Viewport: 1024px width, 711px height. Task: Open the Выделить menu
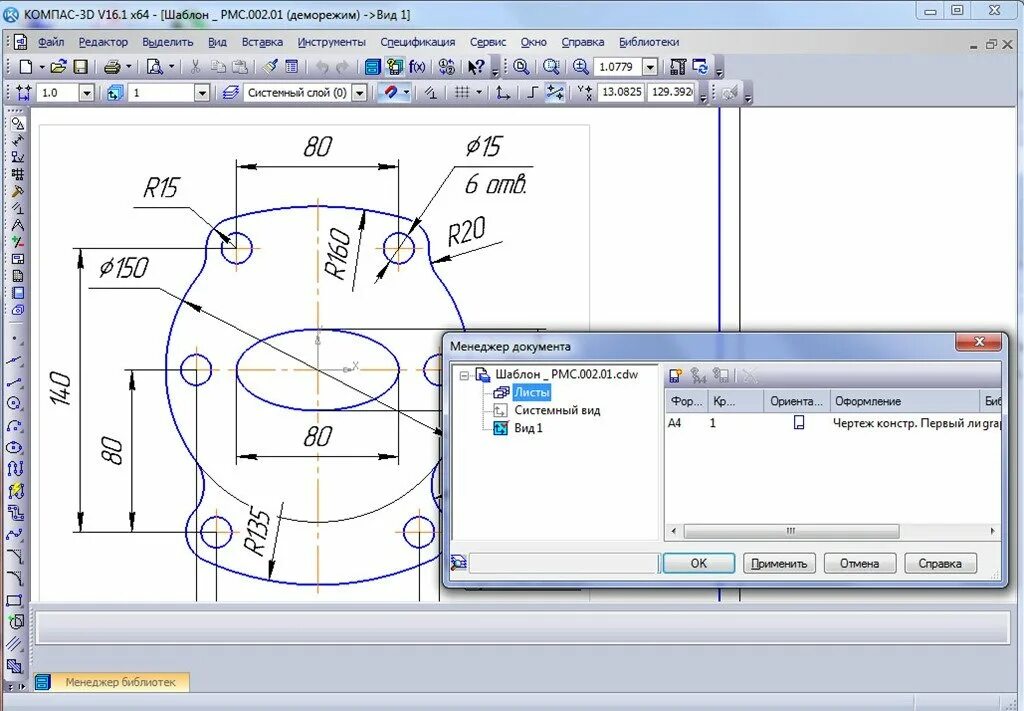(168, 42)
